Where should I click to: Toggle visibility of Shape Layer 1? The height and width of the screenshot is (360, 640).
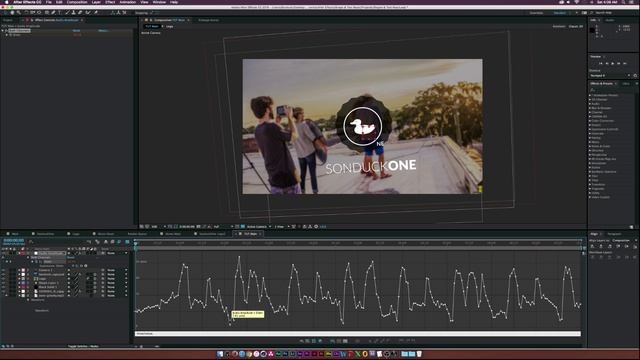point(3,283)
